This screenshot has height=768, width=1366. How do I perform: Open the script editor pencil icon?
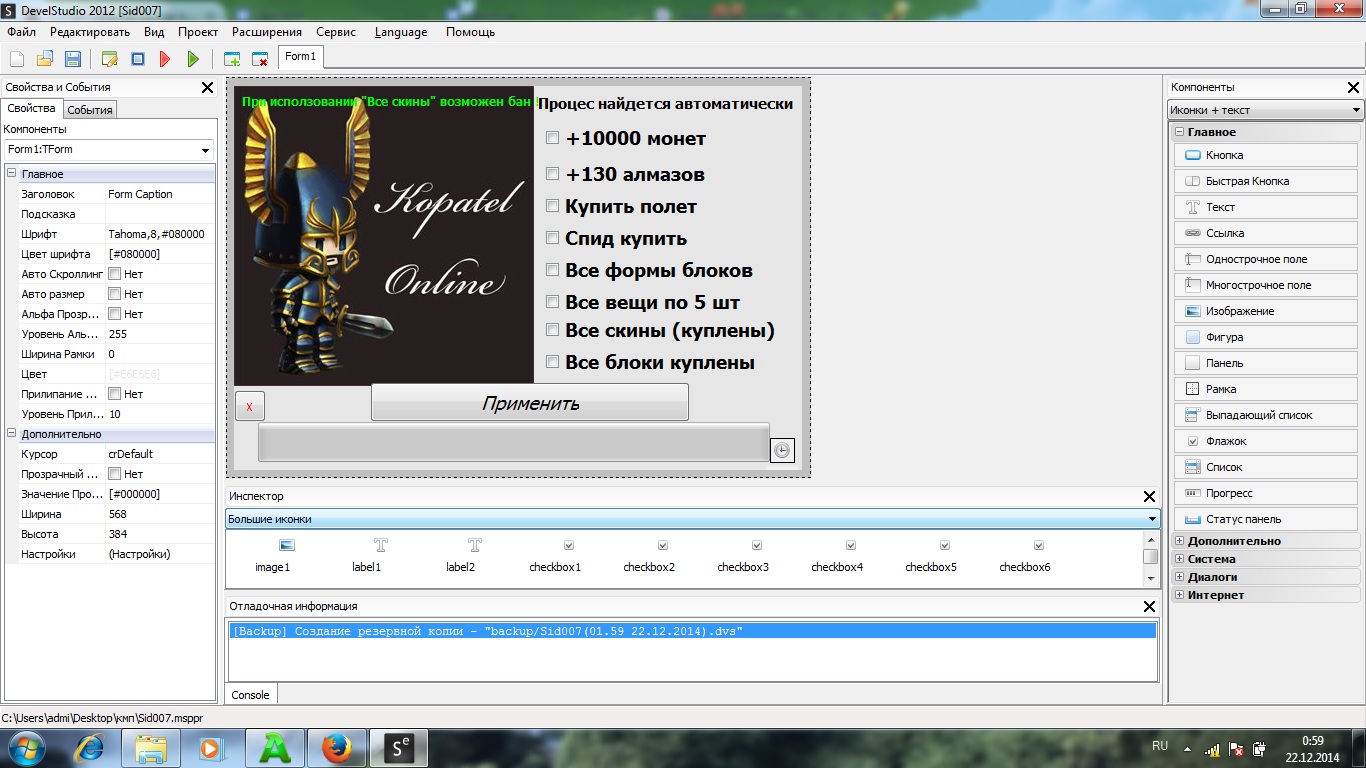click(110, 59)
